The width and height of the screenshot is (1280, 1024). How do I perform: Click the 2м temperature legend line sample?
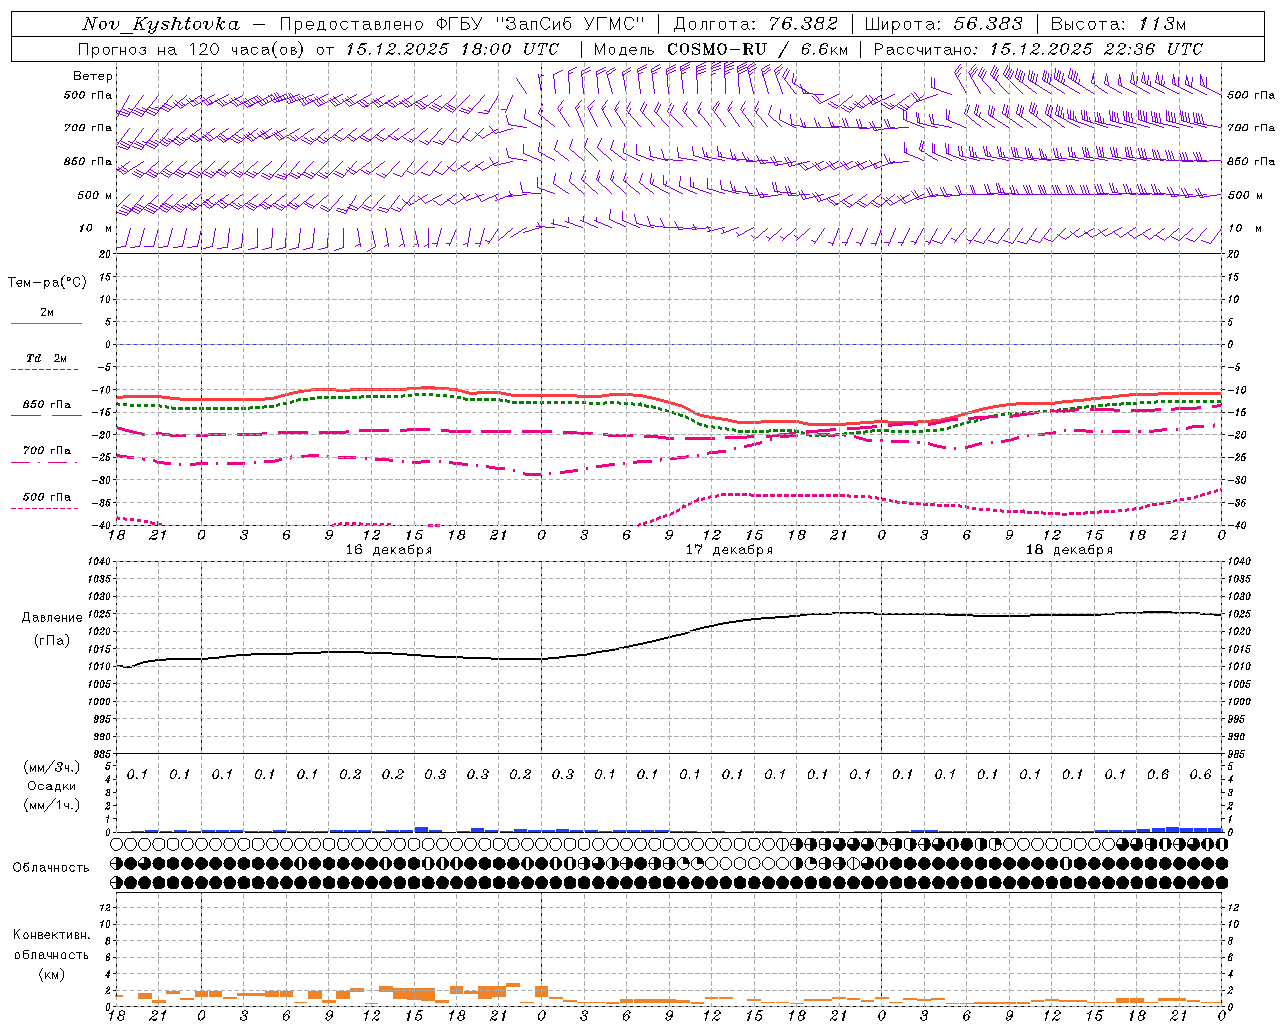46,323
